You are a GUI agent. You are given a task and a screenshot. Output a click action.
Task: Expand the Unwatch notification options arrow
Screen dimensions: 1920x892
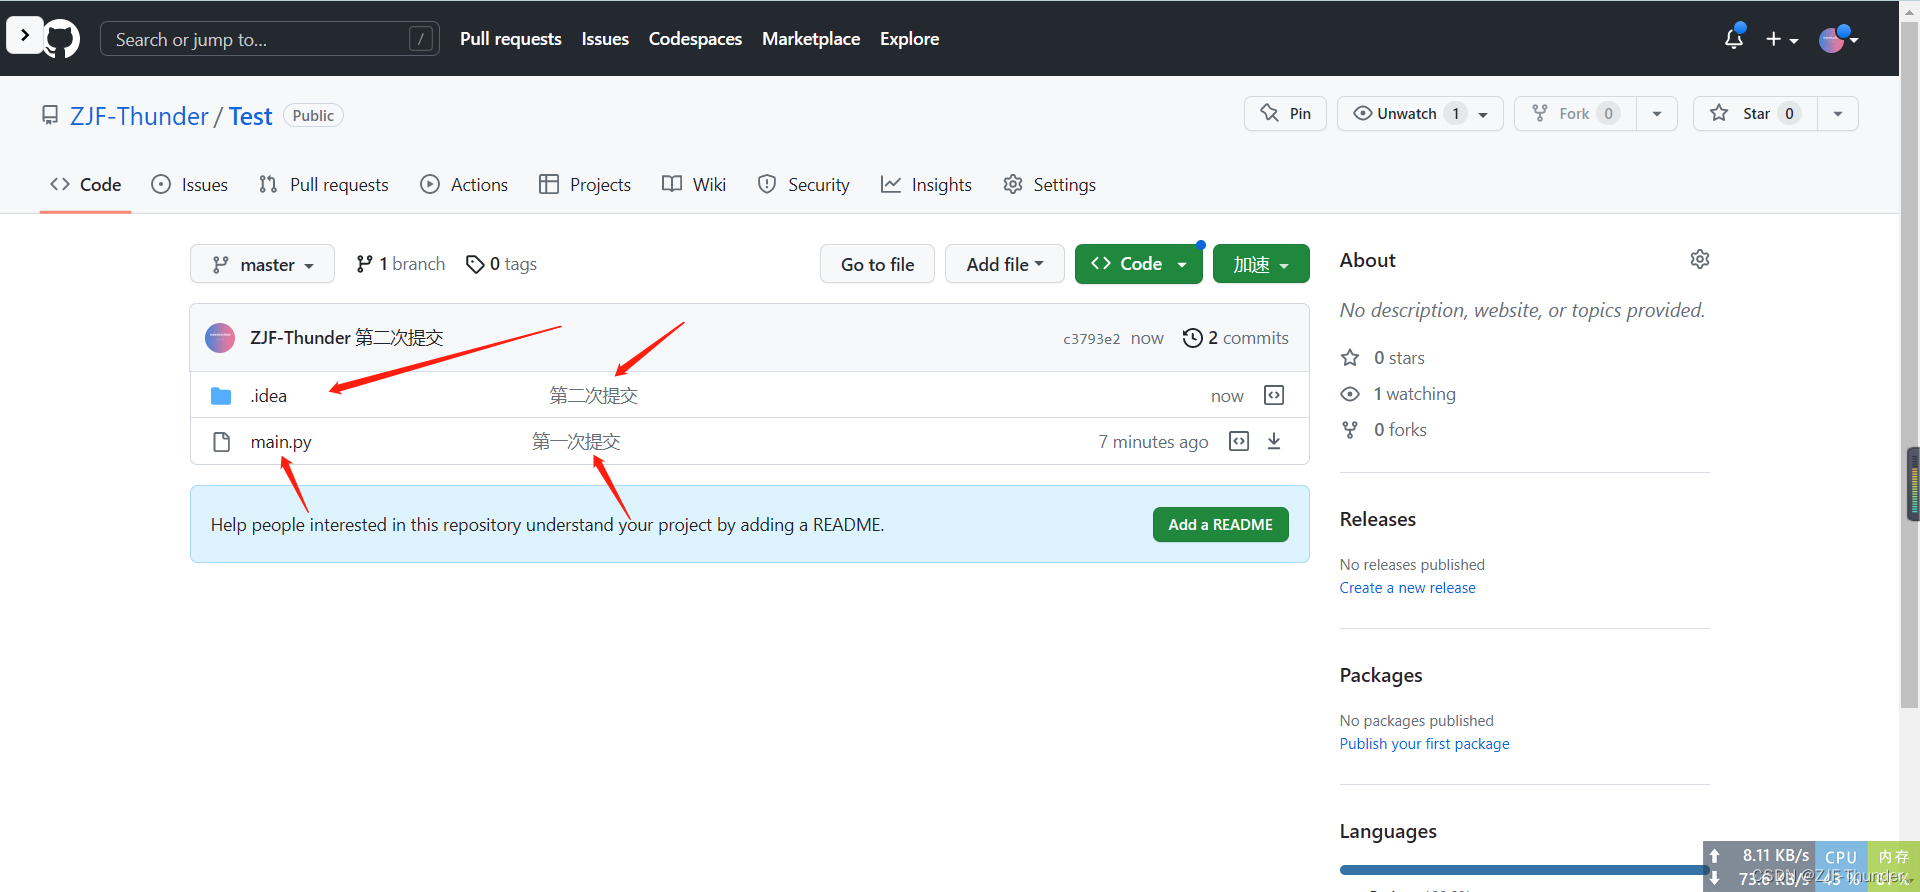click(1484, 114)
